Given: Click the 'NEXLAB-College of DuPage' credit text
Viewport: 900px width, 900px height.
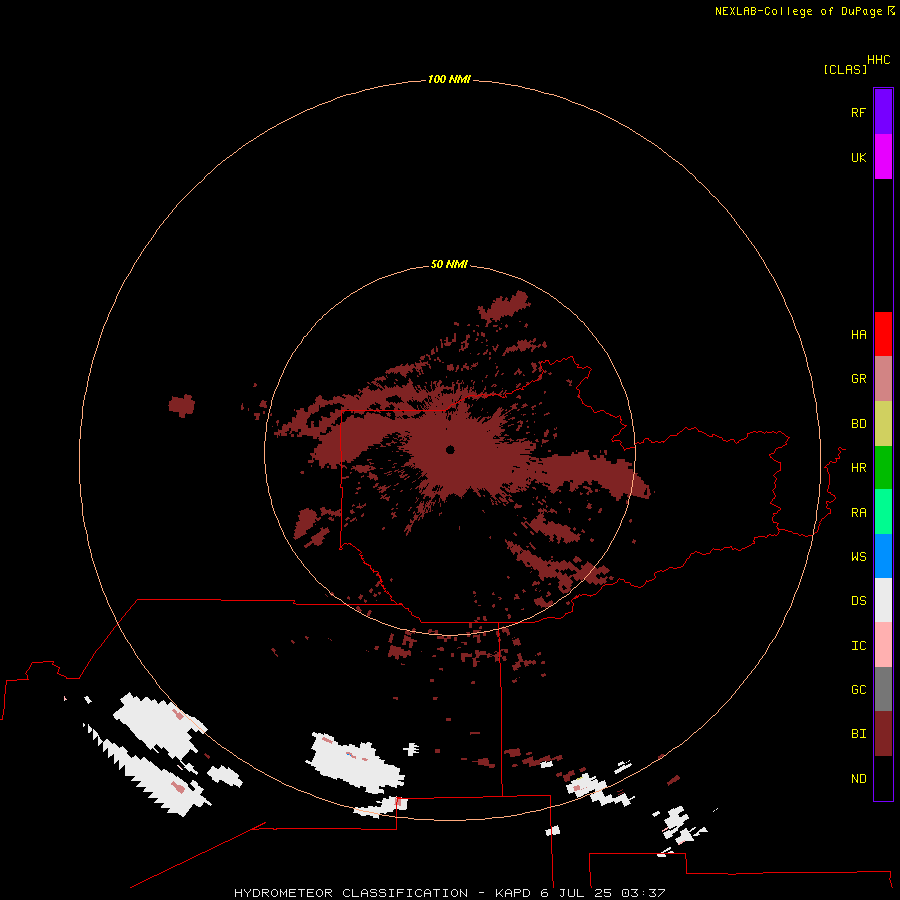Looking at the screenshot, I should coord(798,11).
